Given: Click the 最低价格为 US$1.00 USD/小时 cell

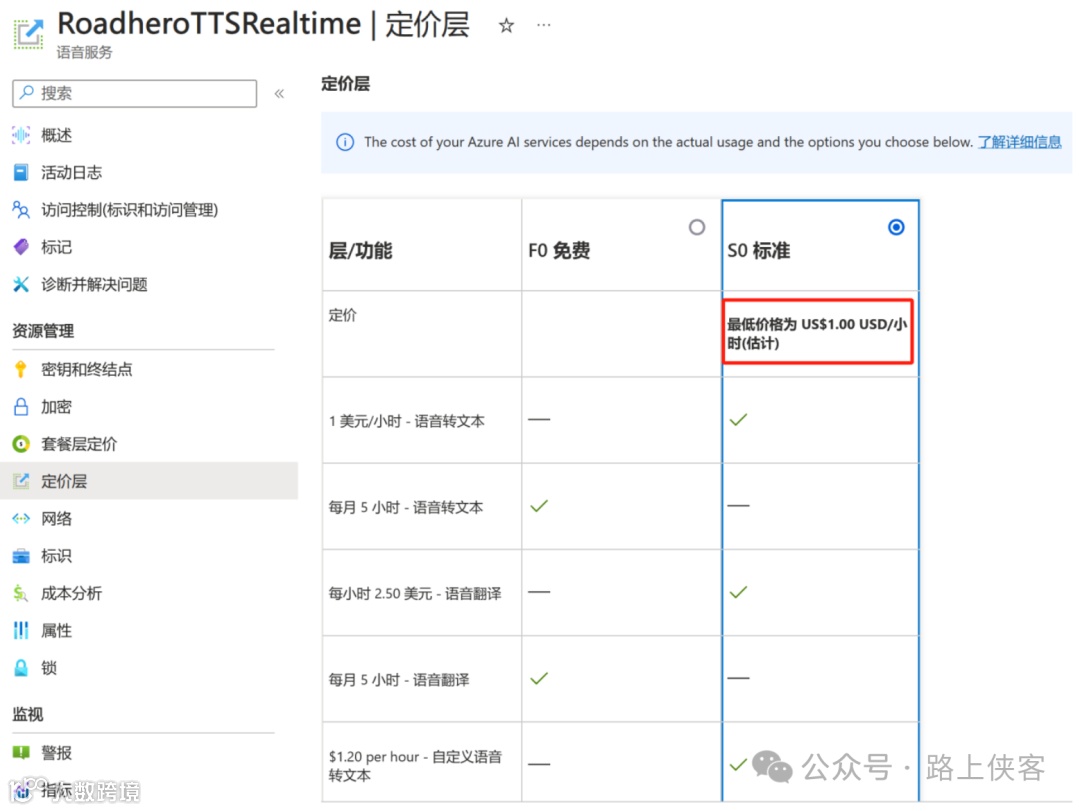Looking at the screenshot, I should (x=818, y=331).
